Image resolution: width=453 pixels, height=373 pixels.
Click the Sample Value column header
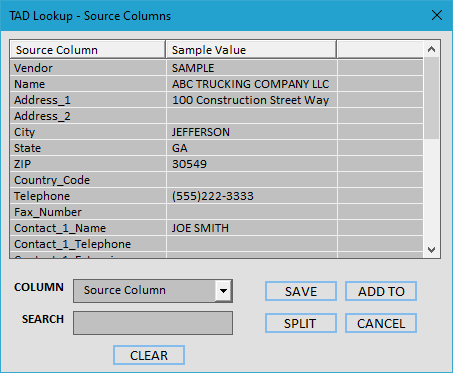(x=251, y=50)
